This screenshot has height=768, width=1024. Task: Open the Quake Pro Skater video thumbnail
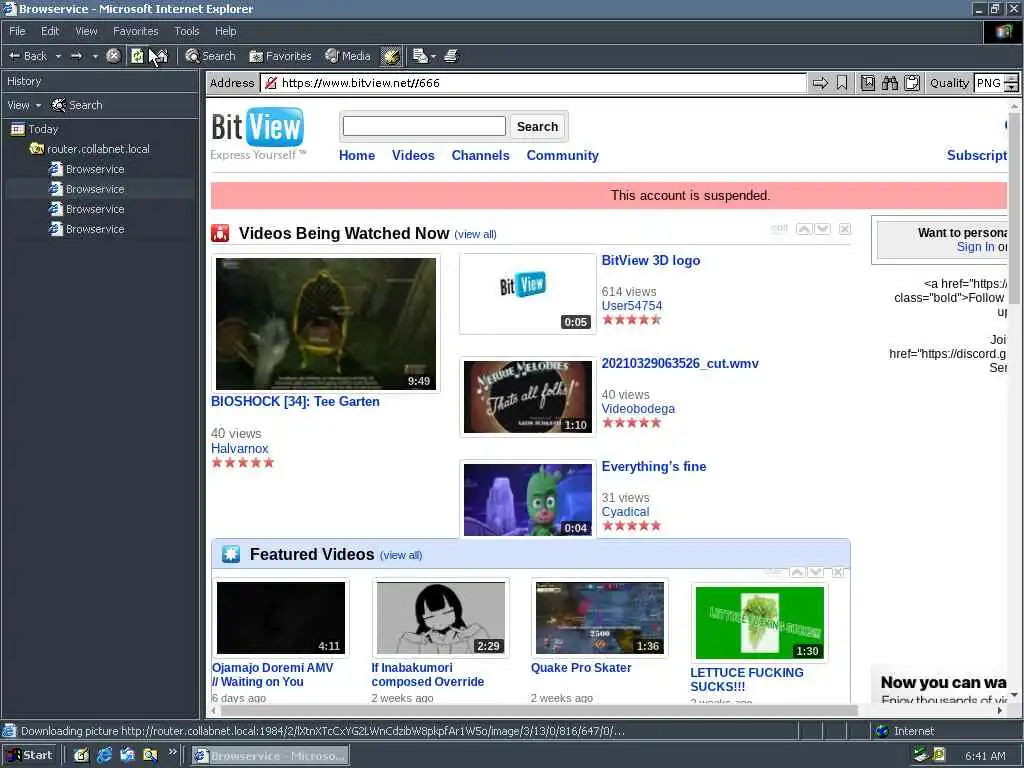tap(600, 618)
